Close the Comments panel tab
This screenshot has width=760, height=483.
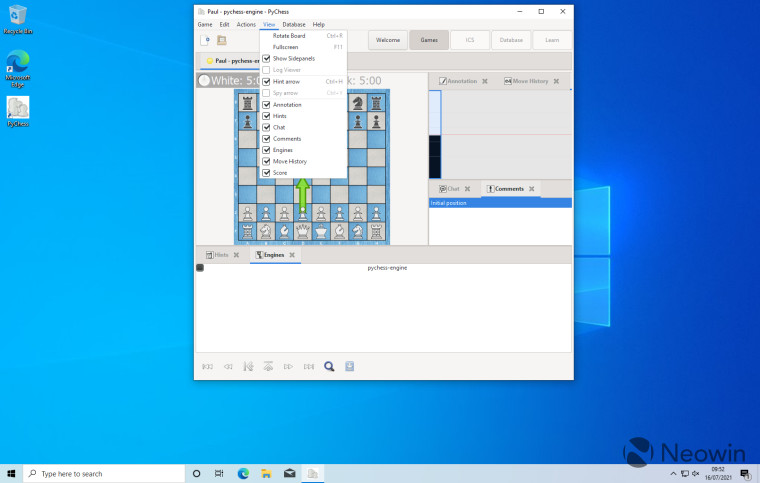(532, 189)
